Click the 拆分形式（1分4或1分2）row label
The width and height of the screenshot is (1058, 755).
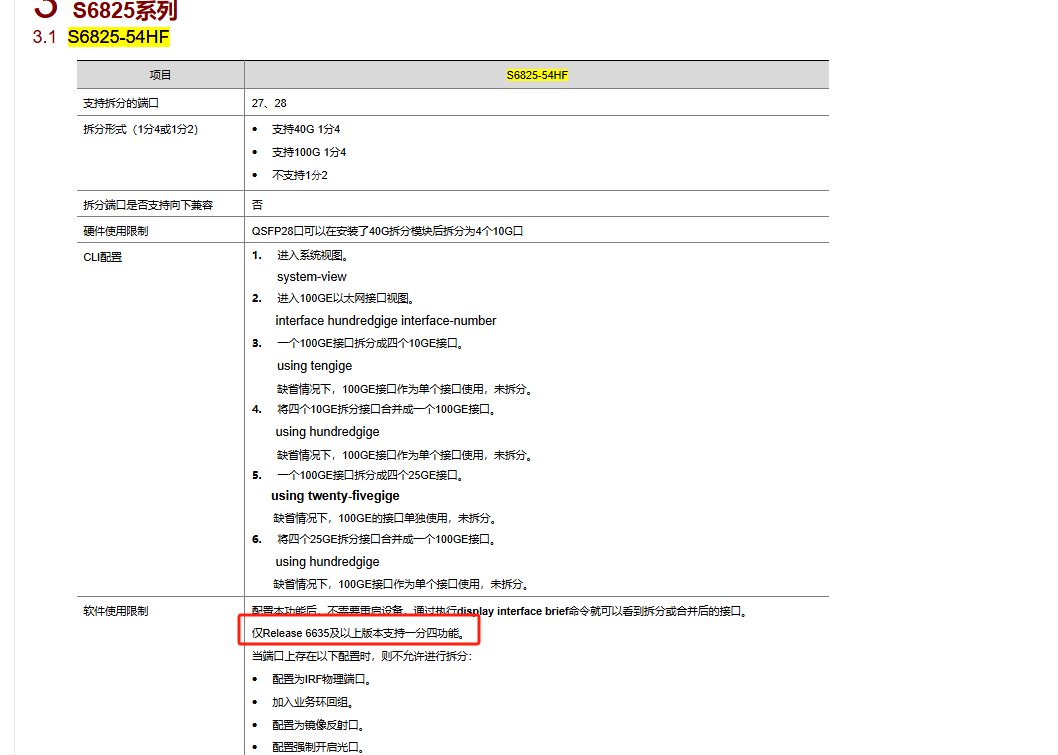pos(140,129)
